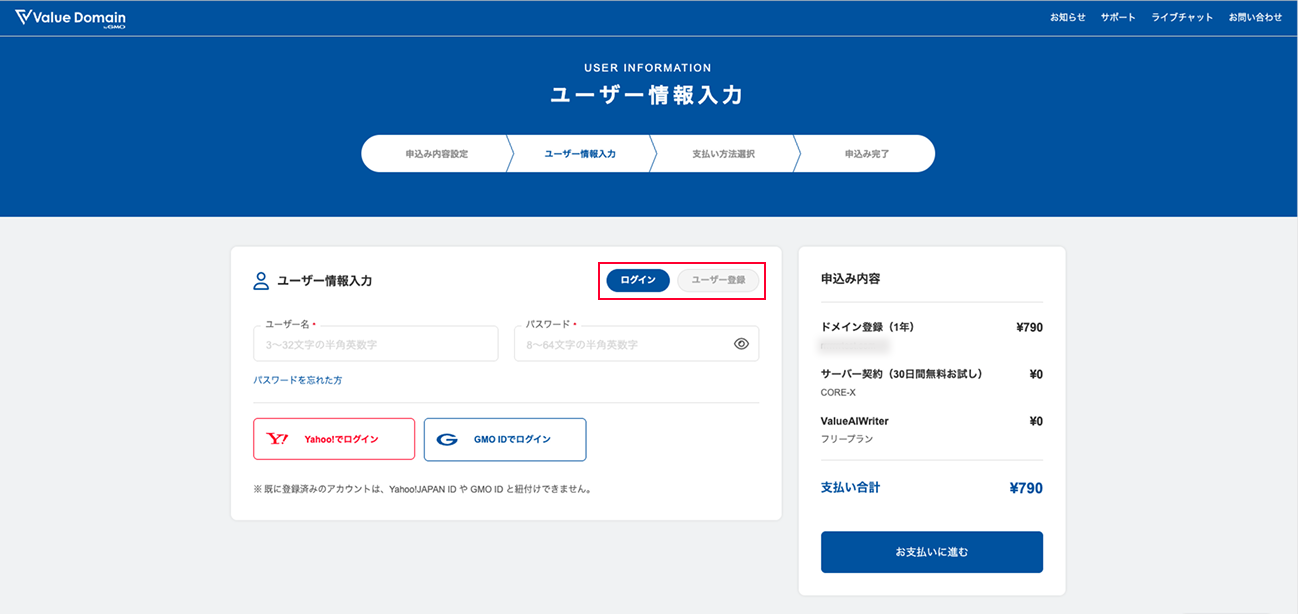Open お問い合わせ from the header
Image resolution: width=1298 pixels, height=614 pixels.
click(x=1255, y=18)
